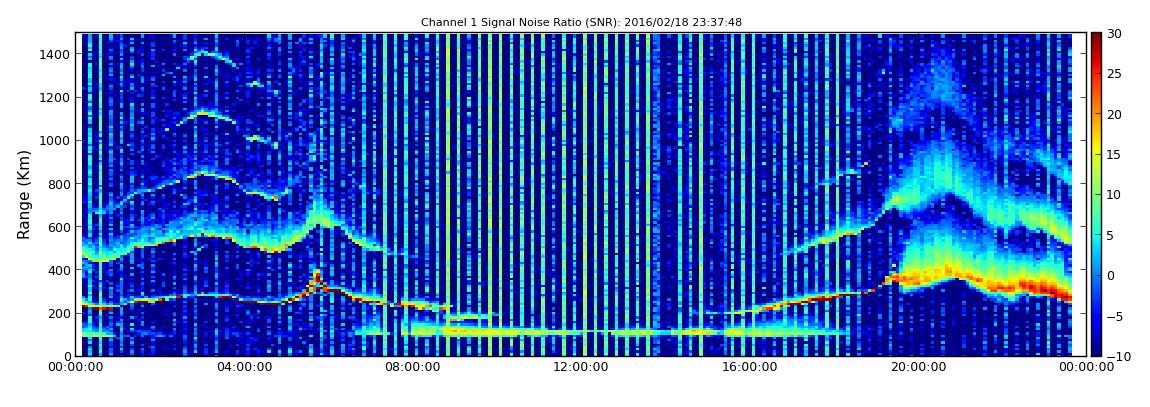Click the SNR color scale bar

1096,194
